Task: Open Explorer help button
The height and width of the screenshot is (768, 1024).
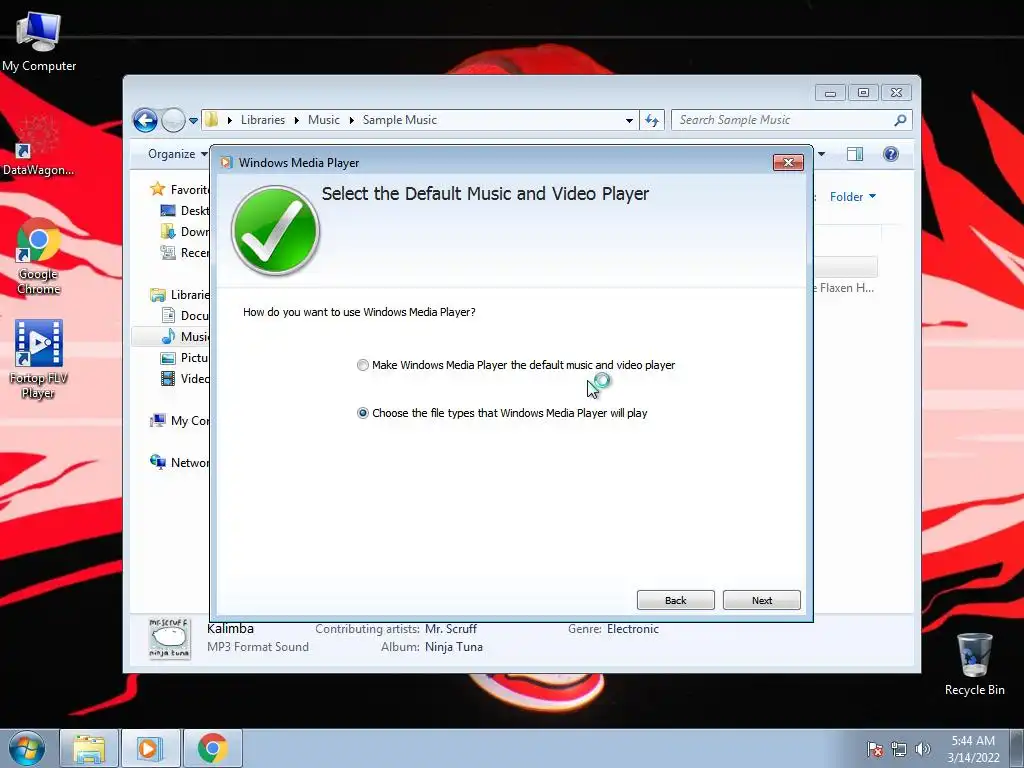Action: pyautogui.click(x=891, y=154)
